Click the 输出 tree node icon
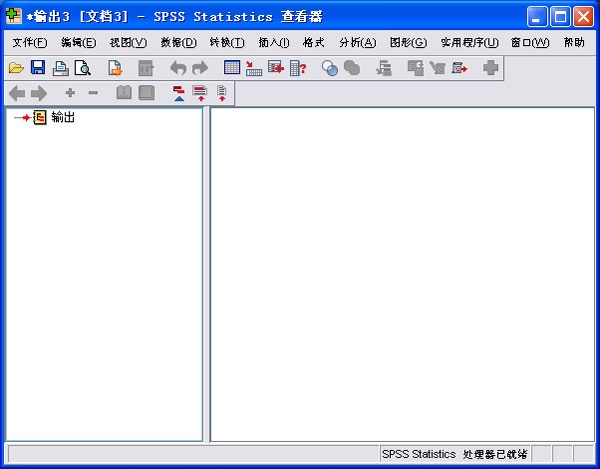This screenshot has height=469, width=600. (x=40, y=117)
